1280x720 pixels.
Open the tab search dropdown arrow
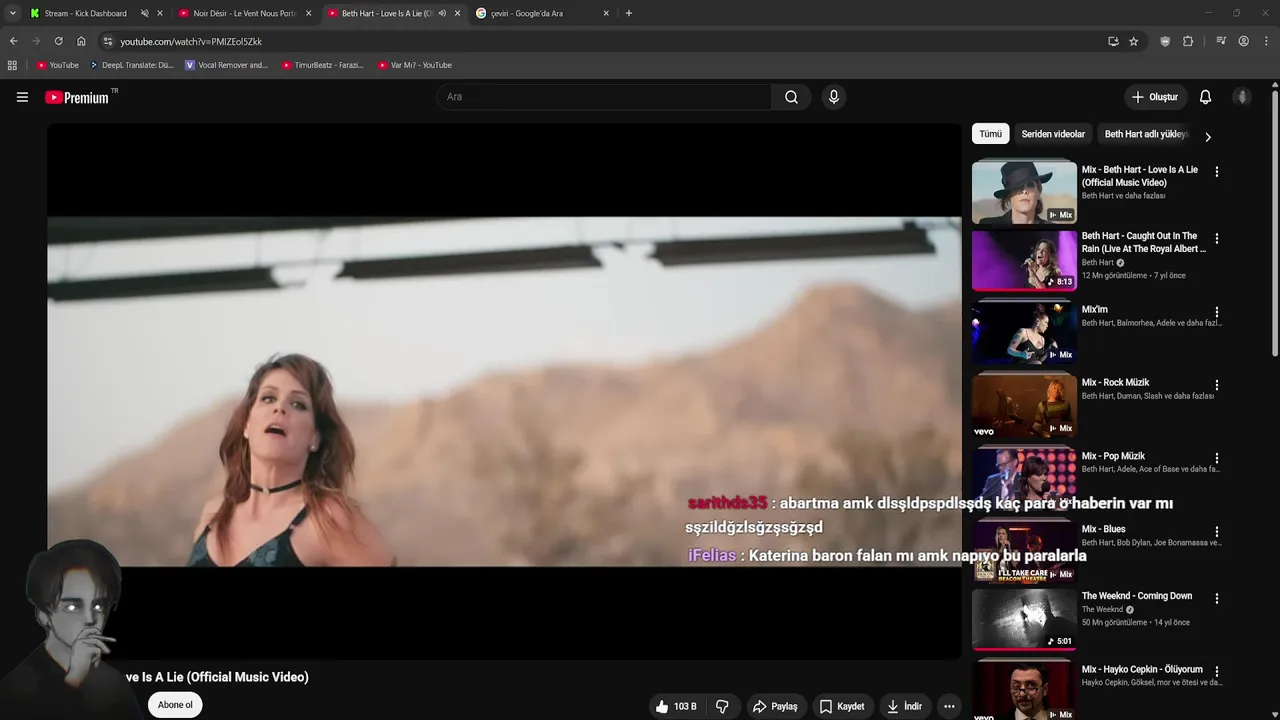[x=12, y=13]
